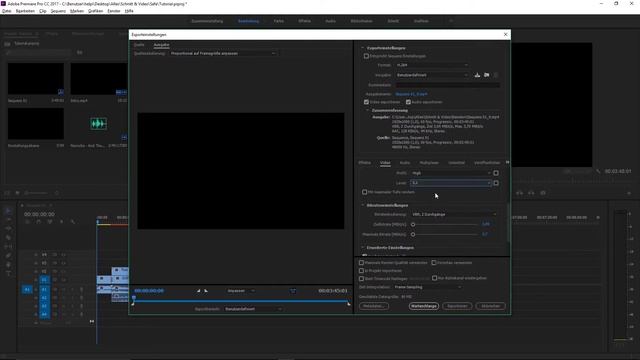Open program monitor settings wrench
Image resolution: width=640 pixels, height=360 pixels.
pyautogui.click(x=598, y=171)
